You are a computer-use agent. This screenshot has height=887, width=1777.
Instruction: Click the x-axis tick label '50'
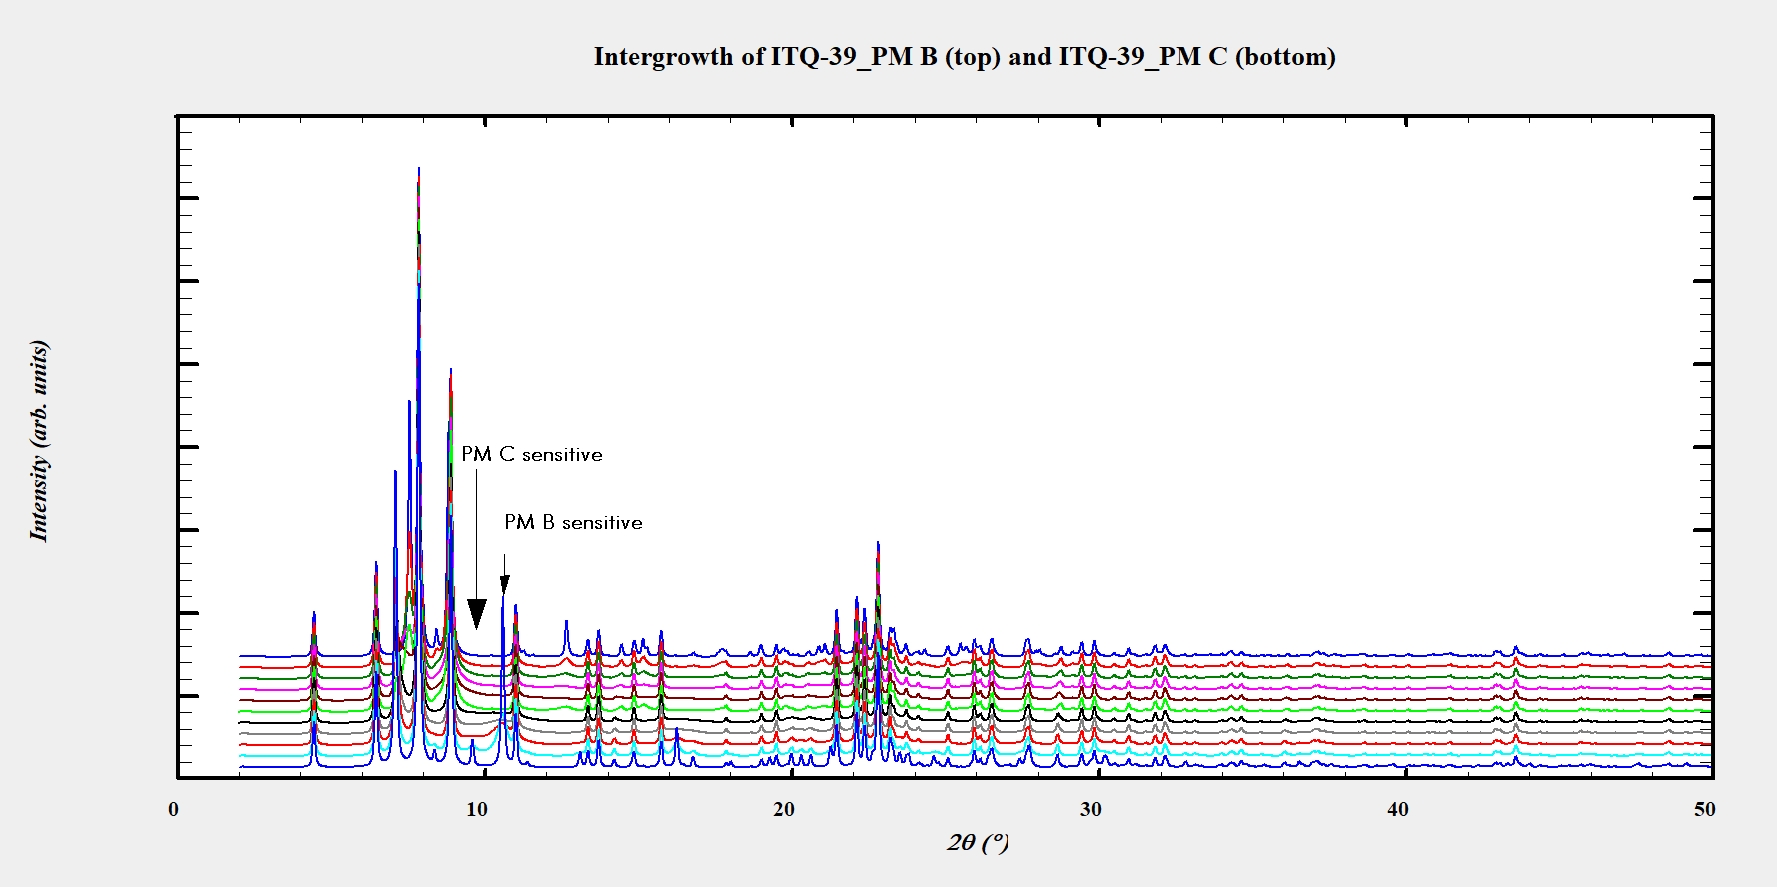(1705, 810)
